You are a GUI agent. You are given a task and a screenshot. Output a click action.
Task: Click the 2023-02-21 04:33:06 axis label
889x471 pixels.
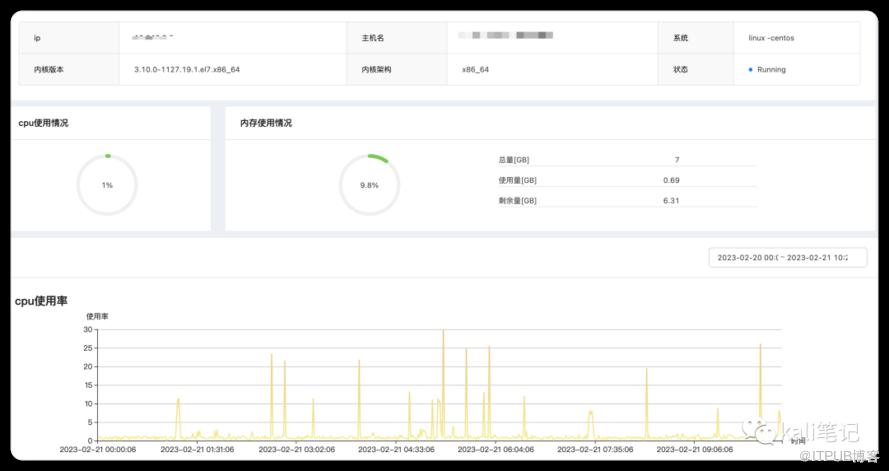tap(396, 450)
